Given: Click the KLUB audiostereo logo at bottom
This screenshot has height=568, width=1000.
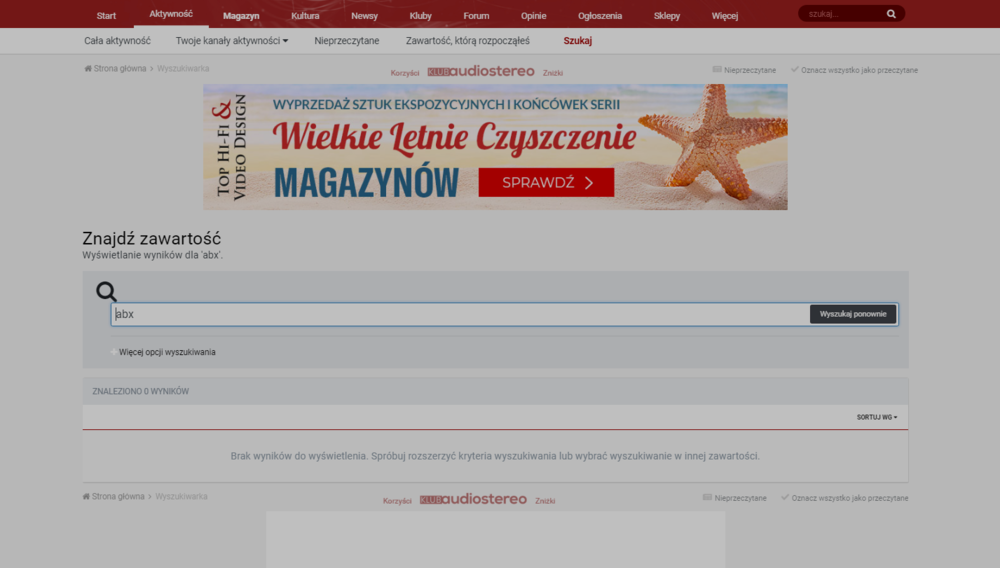Looking at the screenshot, I should tap(473, 499).
